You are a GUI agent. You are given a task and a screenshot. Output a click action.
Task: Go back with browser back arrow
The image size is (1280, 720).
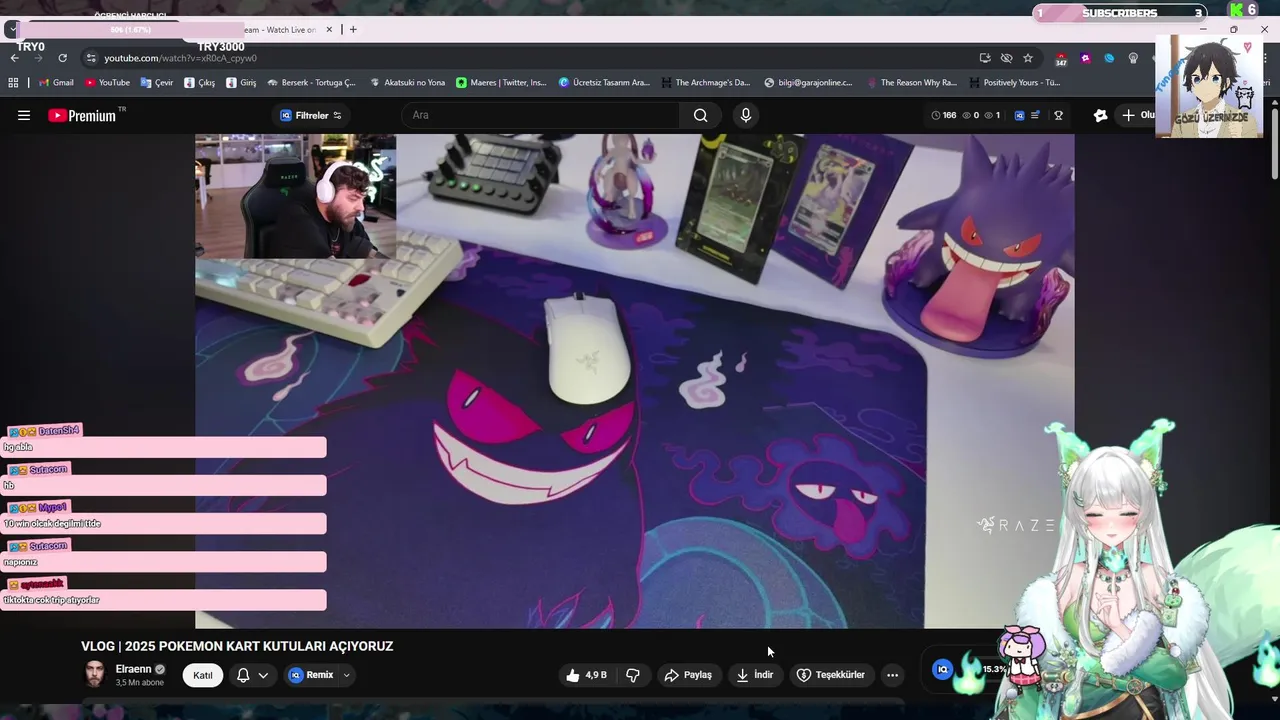[x=15, y=58]
